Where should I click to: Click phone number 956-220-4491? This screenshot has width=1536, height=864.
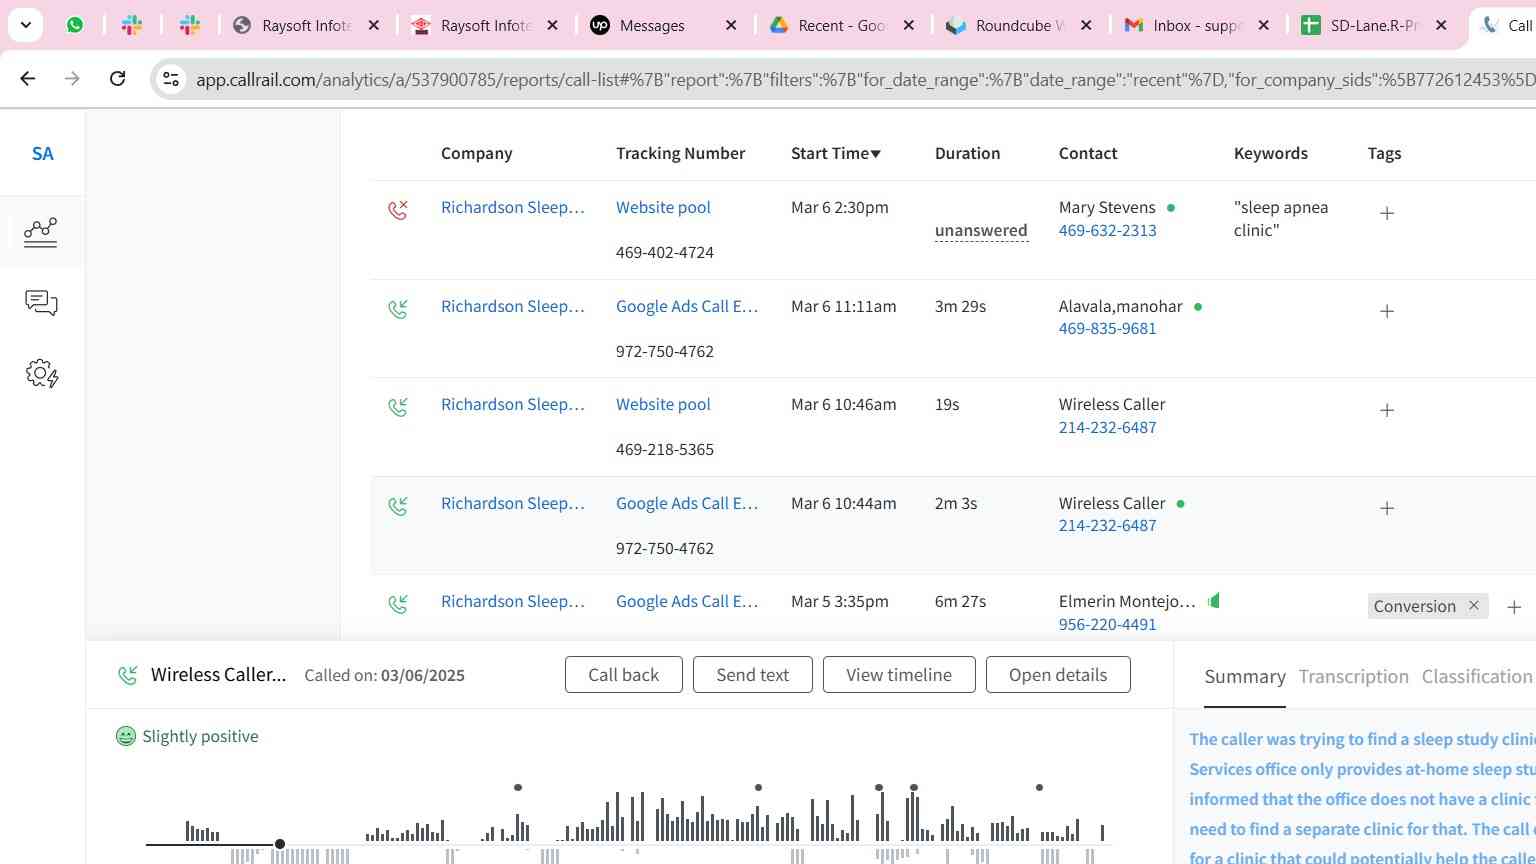click(1107, 624)
